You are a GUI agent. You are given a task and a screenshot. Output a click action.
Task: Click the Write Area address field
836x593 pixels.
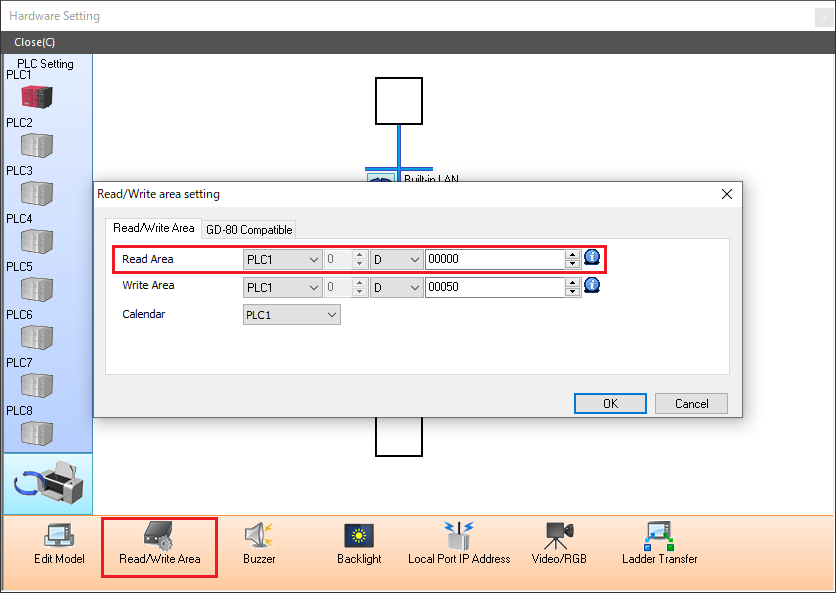[x=494, y=287]
